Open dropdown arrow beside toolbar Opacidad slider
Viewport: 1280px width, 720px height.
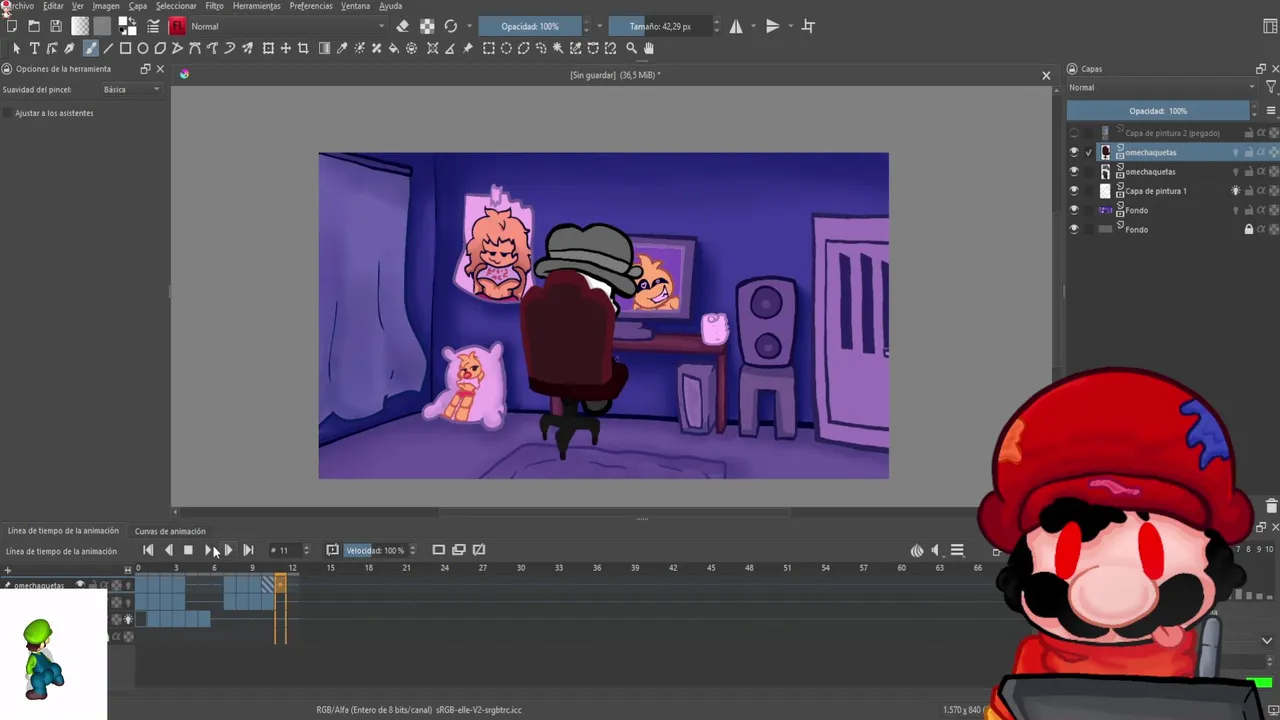(x=599, y=26)
